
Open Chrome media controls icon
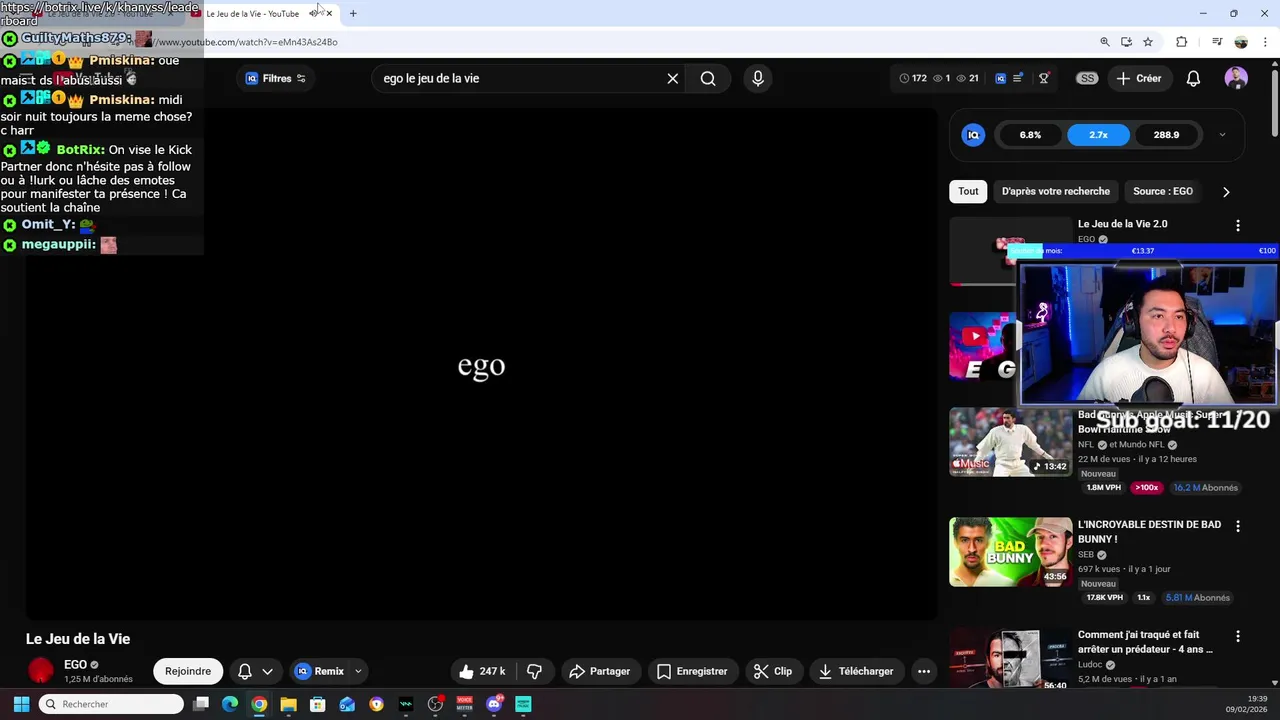1217,42
